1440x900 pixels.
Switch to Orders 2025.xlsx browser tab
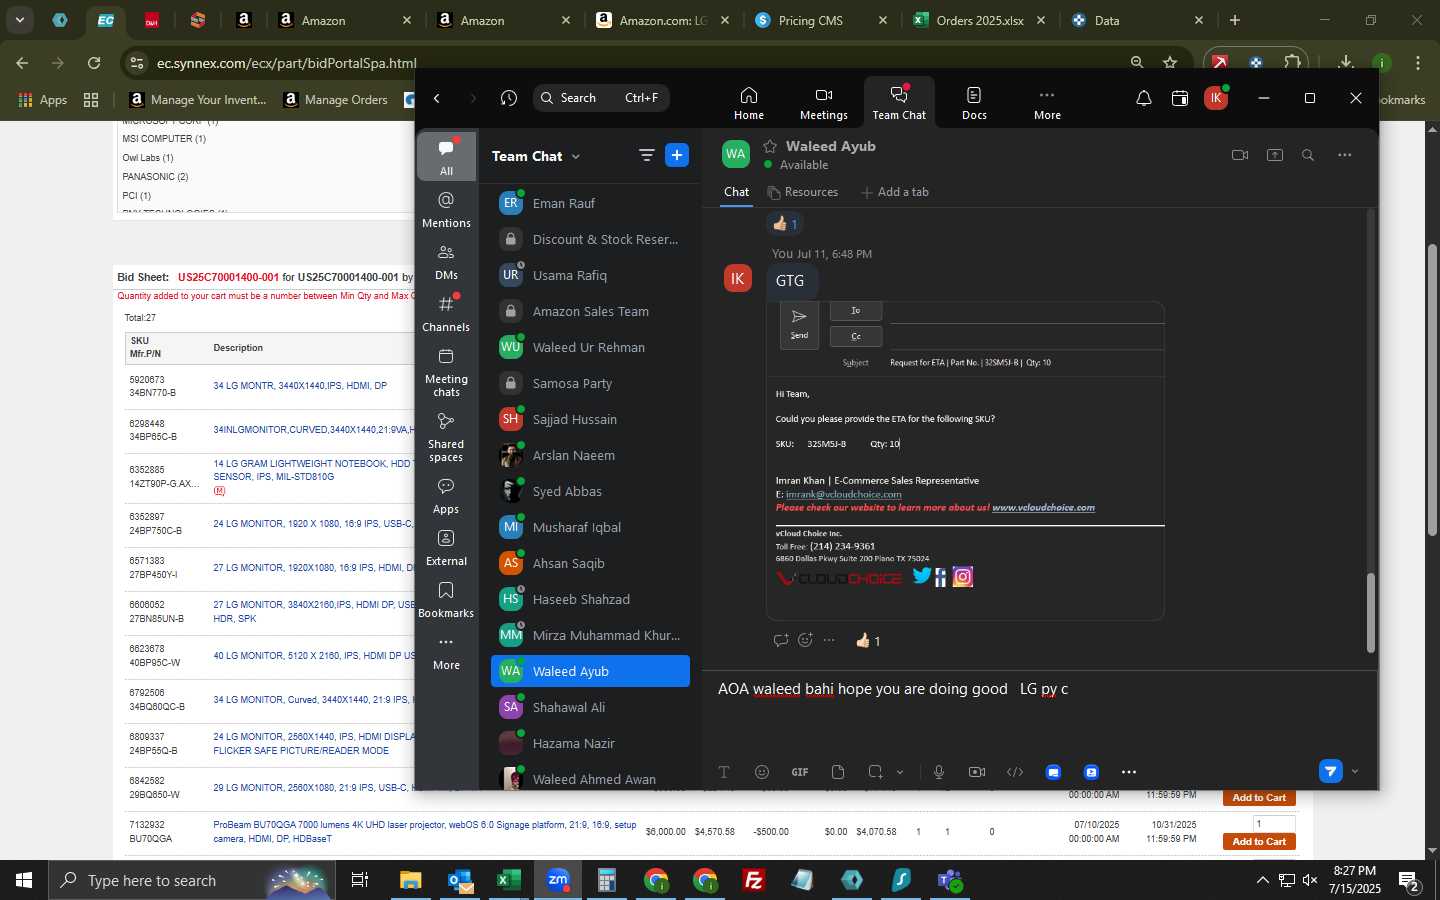(979, 20)
